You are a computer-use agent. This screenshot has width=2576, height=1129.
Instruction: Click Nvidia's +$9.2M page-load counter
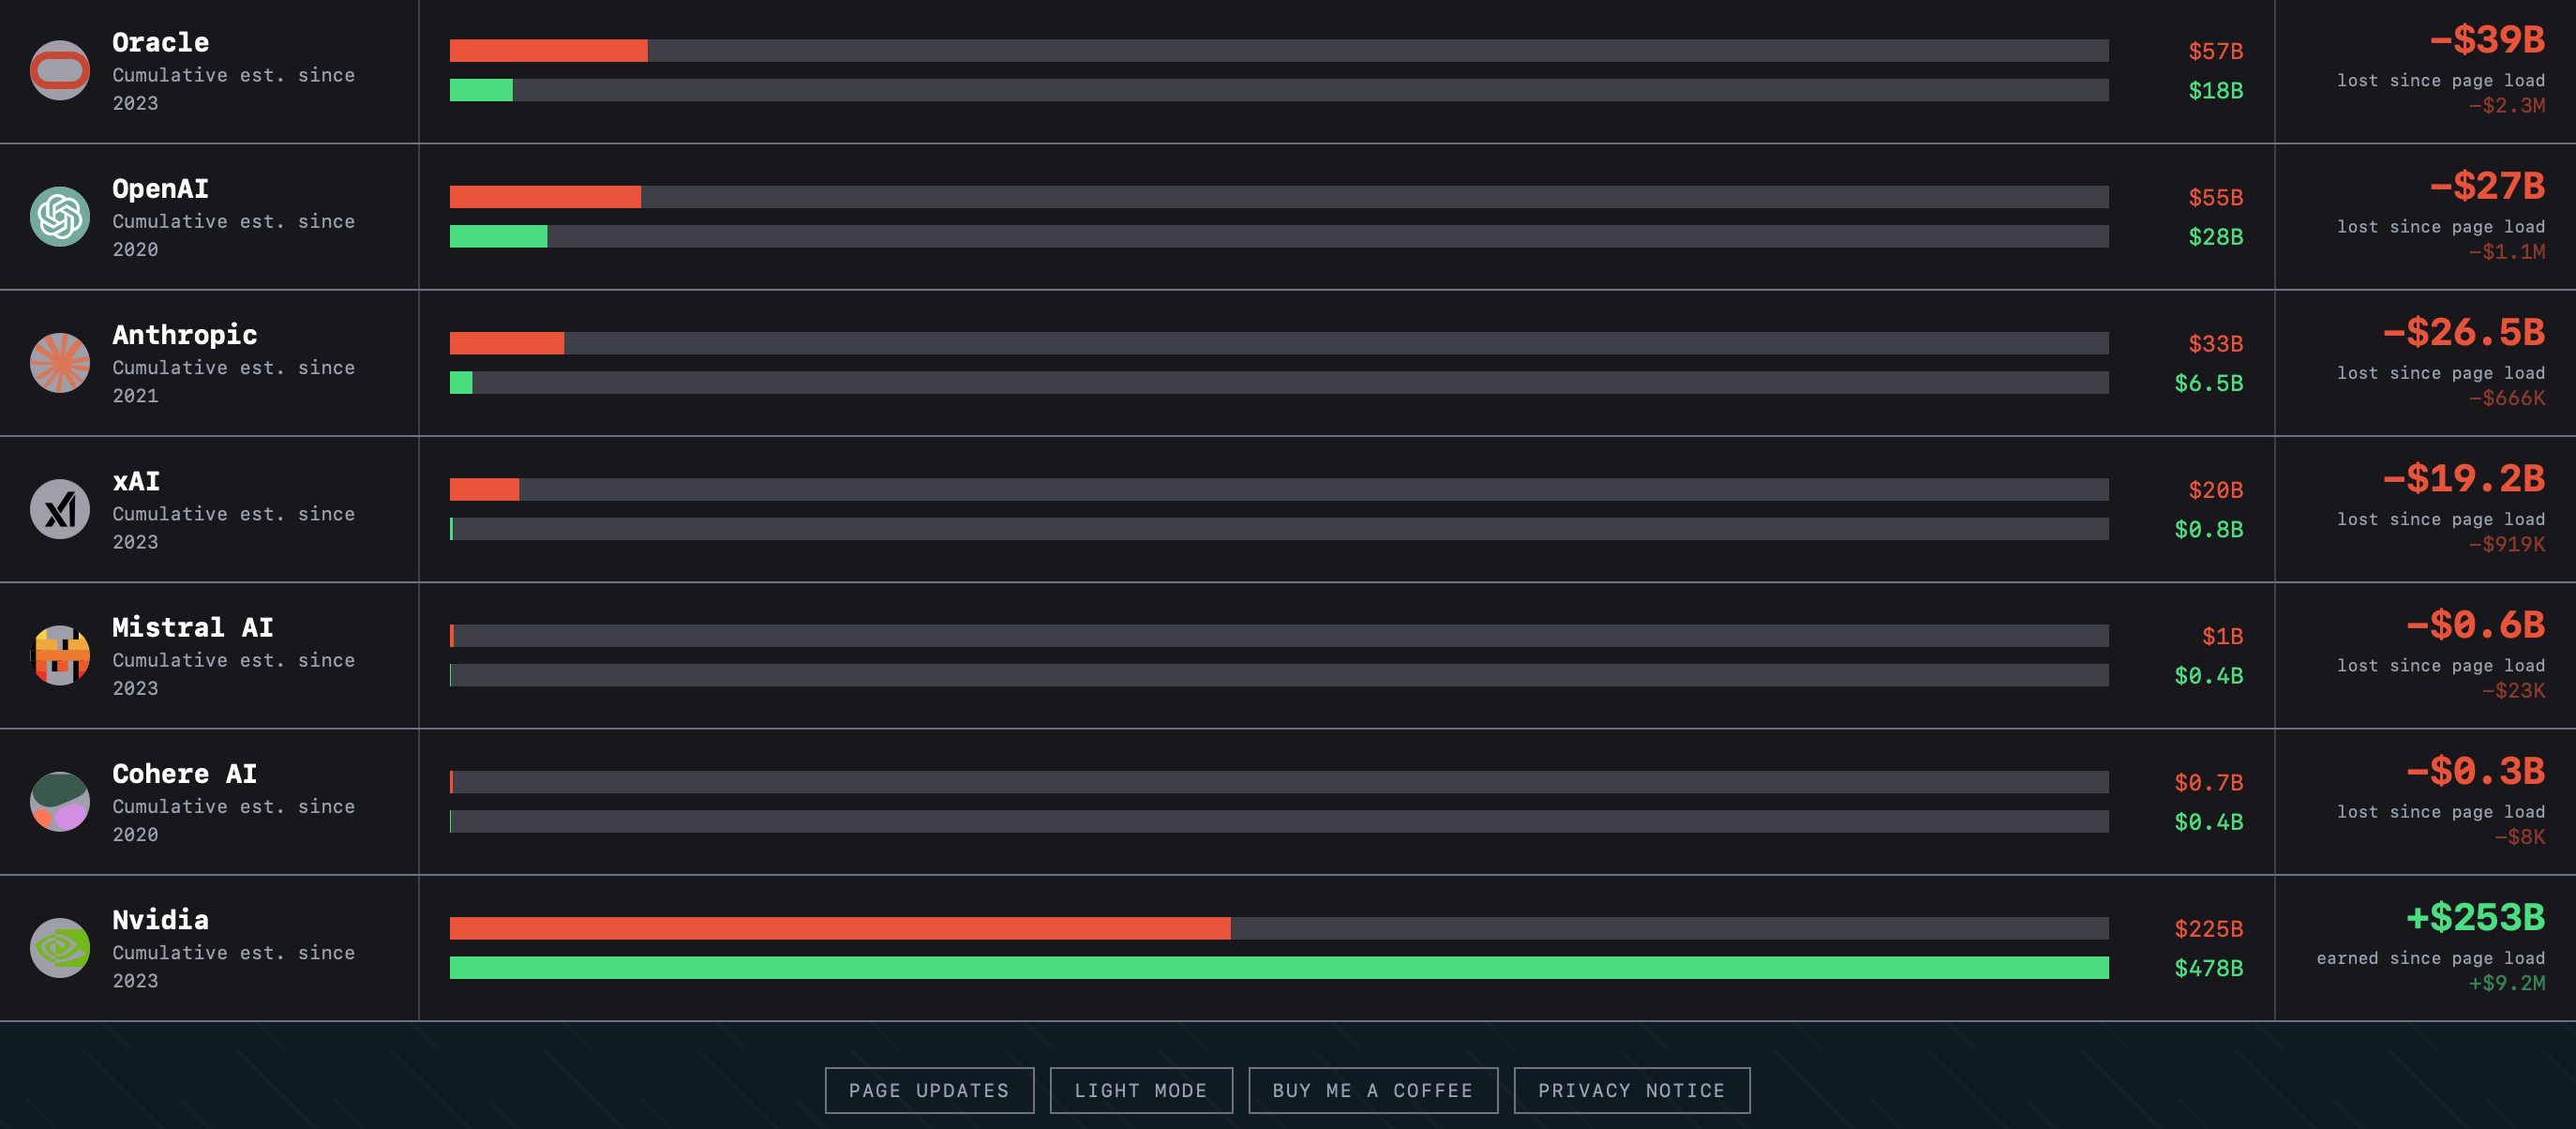(x=2507, y=982)
